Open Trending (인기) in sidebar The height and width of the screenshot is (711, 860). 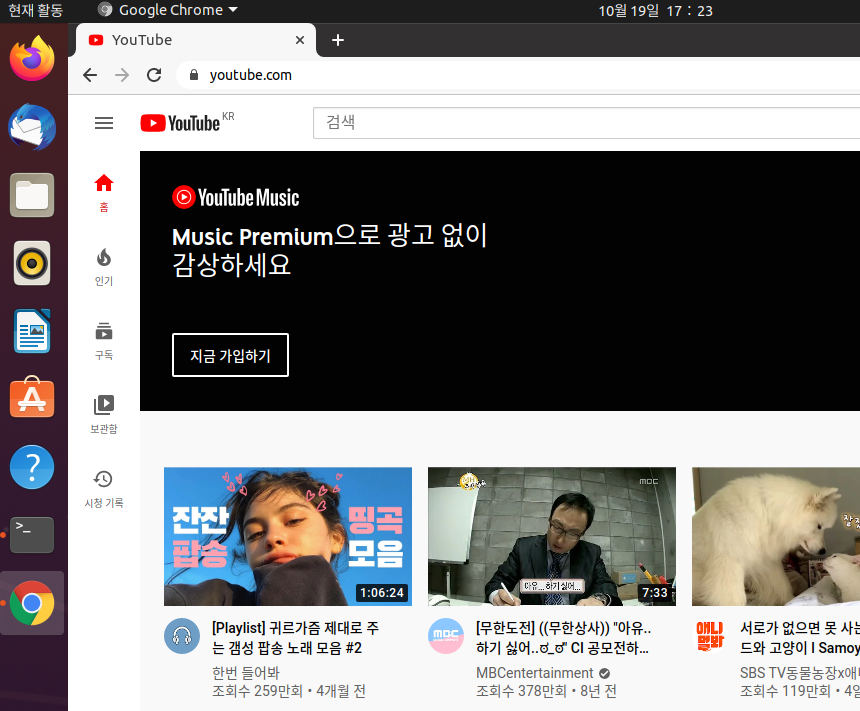pos(104,267)
